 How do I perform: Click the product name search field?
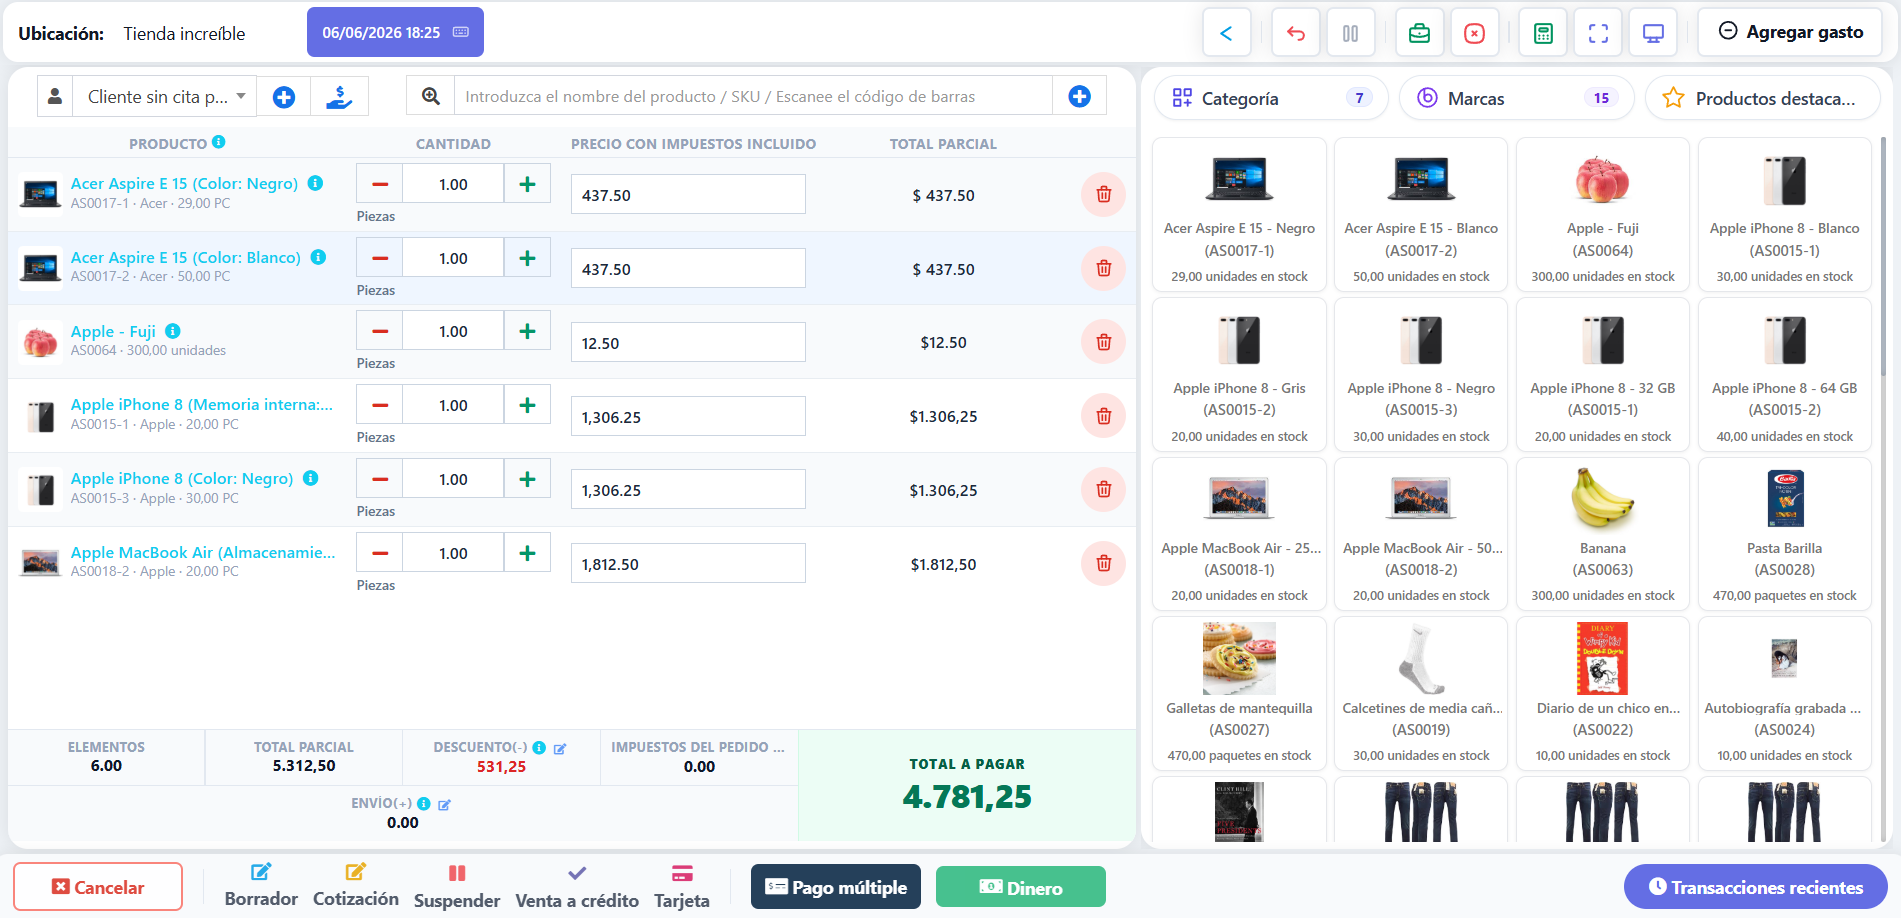753,96
